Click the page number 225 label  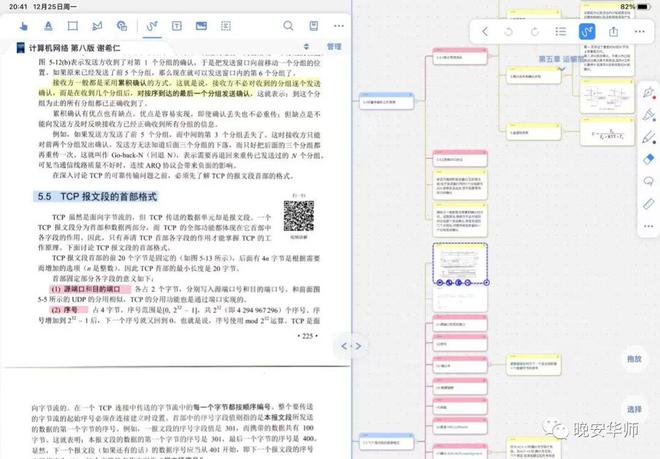click(308, 336)
